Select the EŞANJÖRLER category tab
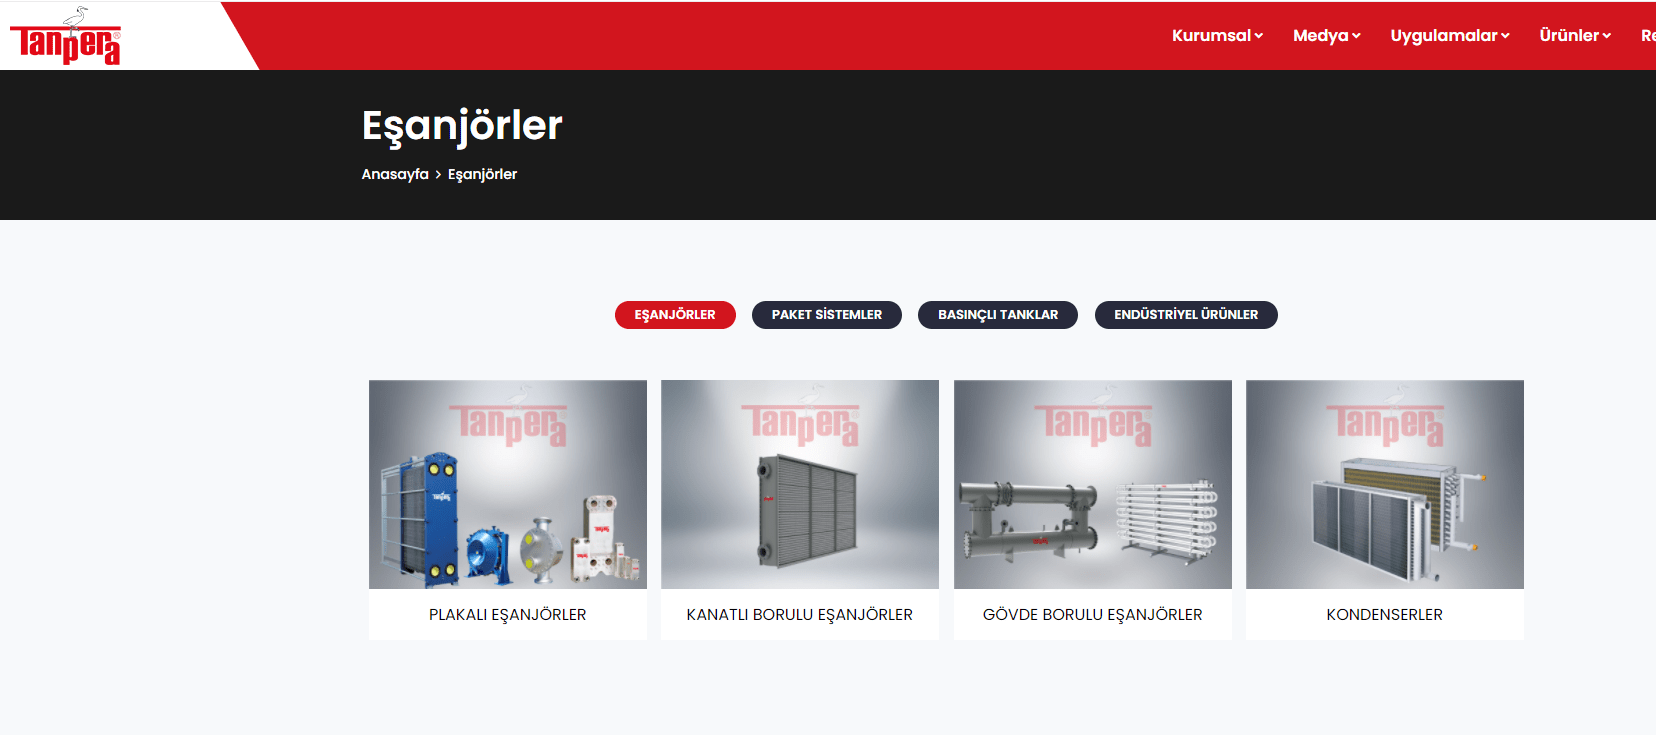 [675, 315]
